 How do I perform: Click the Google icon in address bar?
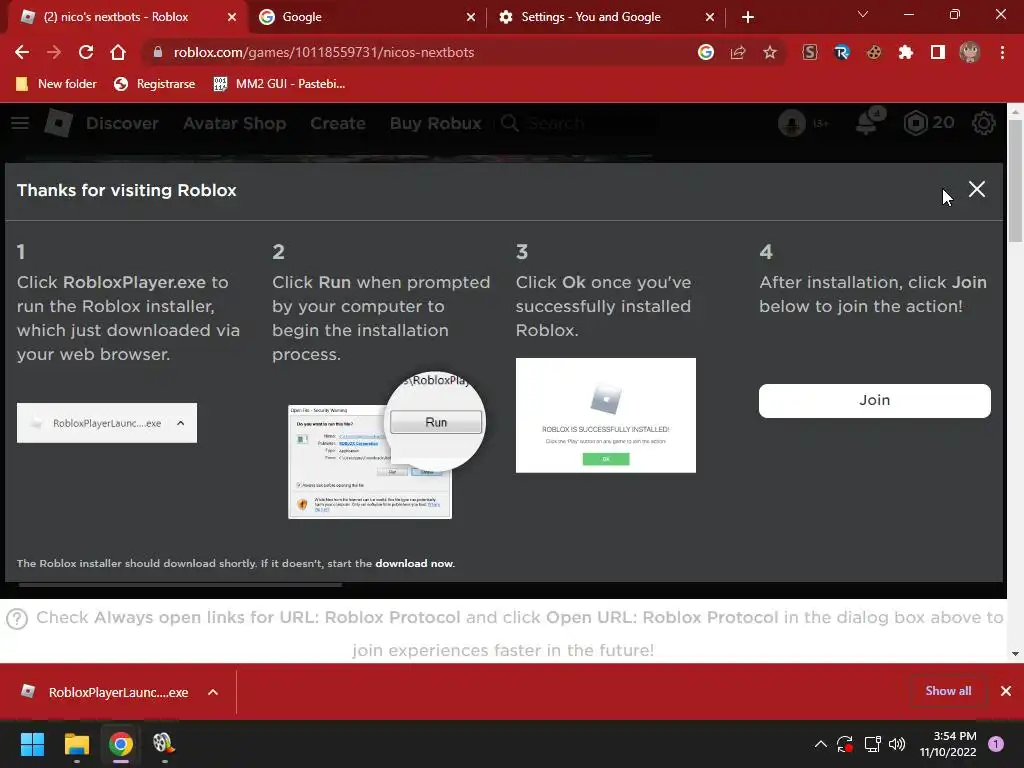tap(706, 52)
